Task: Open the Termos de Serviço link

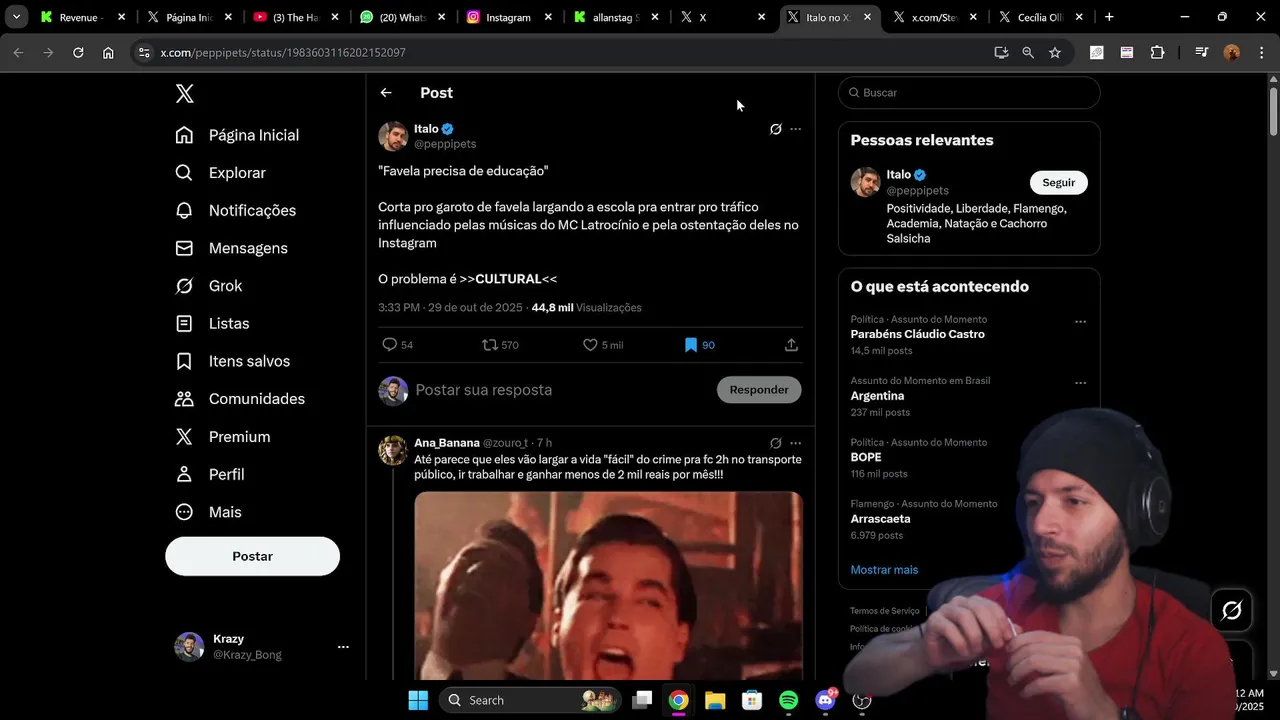Action: [884, 611]
